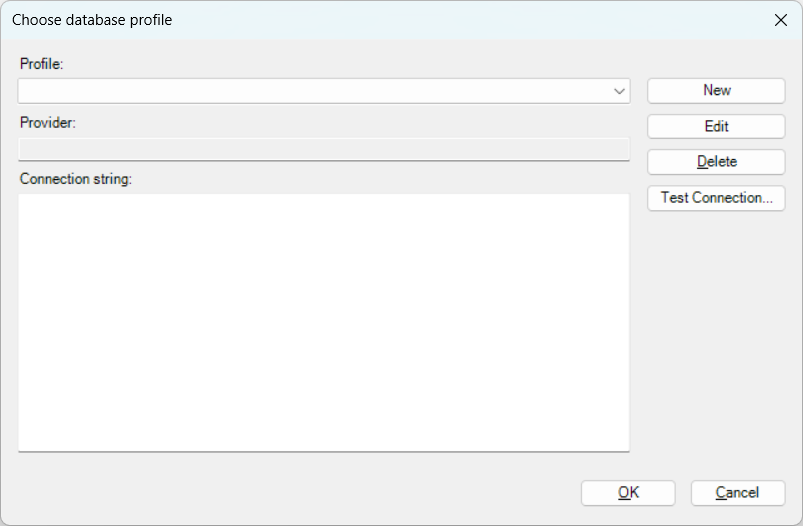Click the "Profile:" label
This screenshot has height=526, width=803.
(41, 64)
